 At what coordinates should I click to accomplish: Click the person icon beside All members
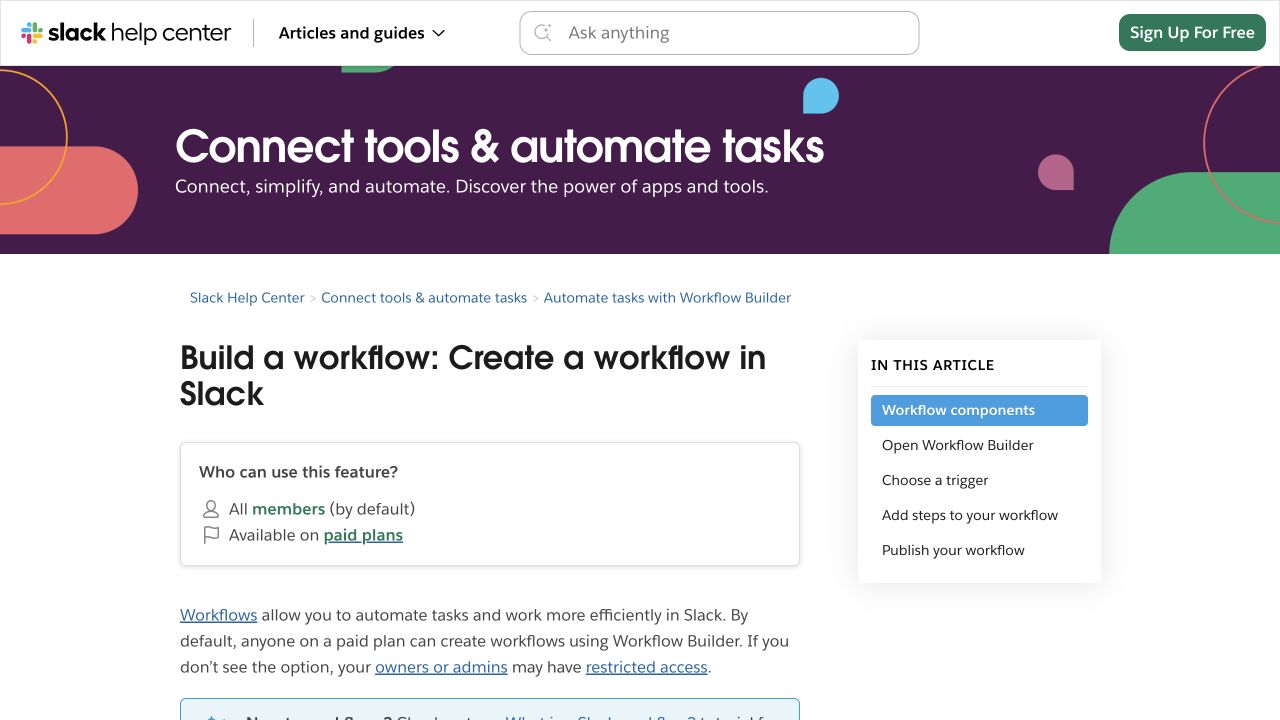211,509
